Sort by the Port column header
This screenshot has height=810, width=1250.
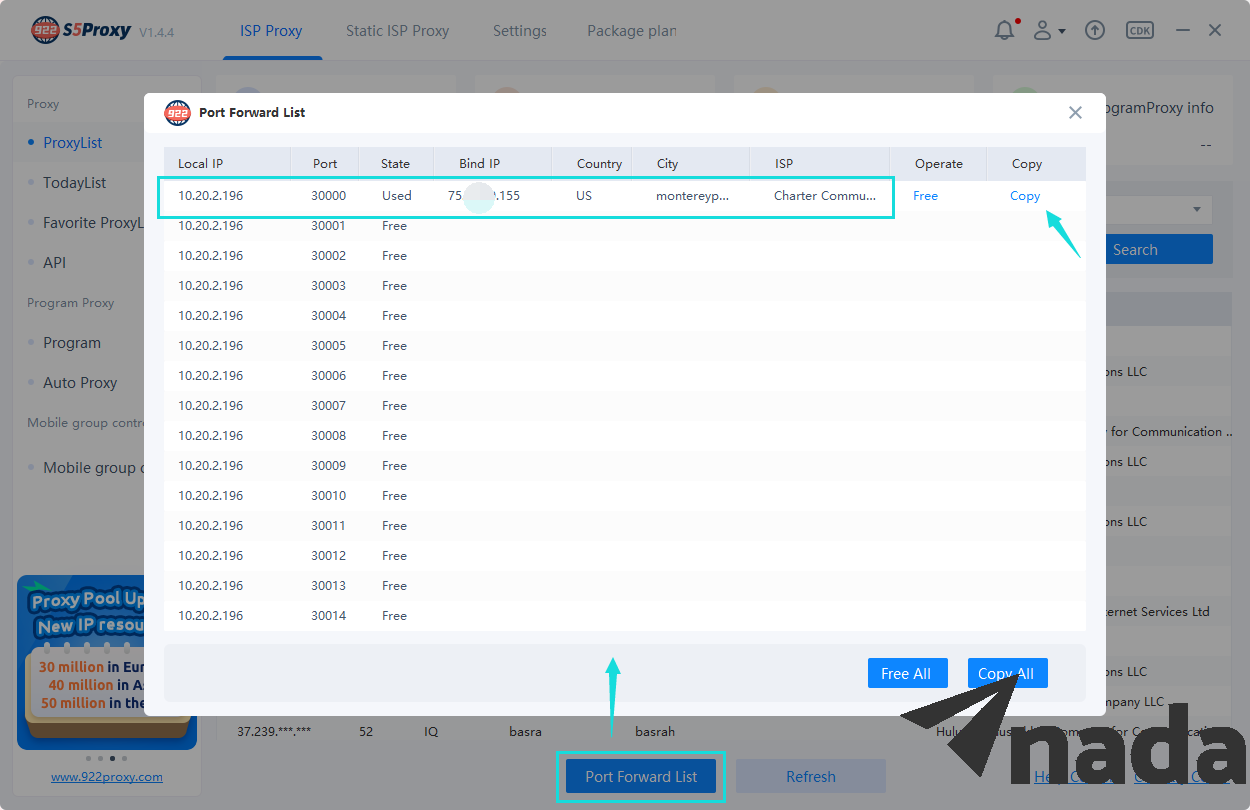[327, 164]
